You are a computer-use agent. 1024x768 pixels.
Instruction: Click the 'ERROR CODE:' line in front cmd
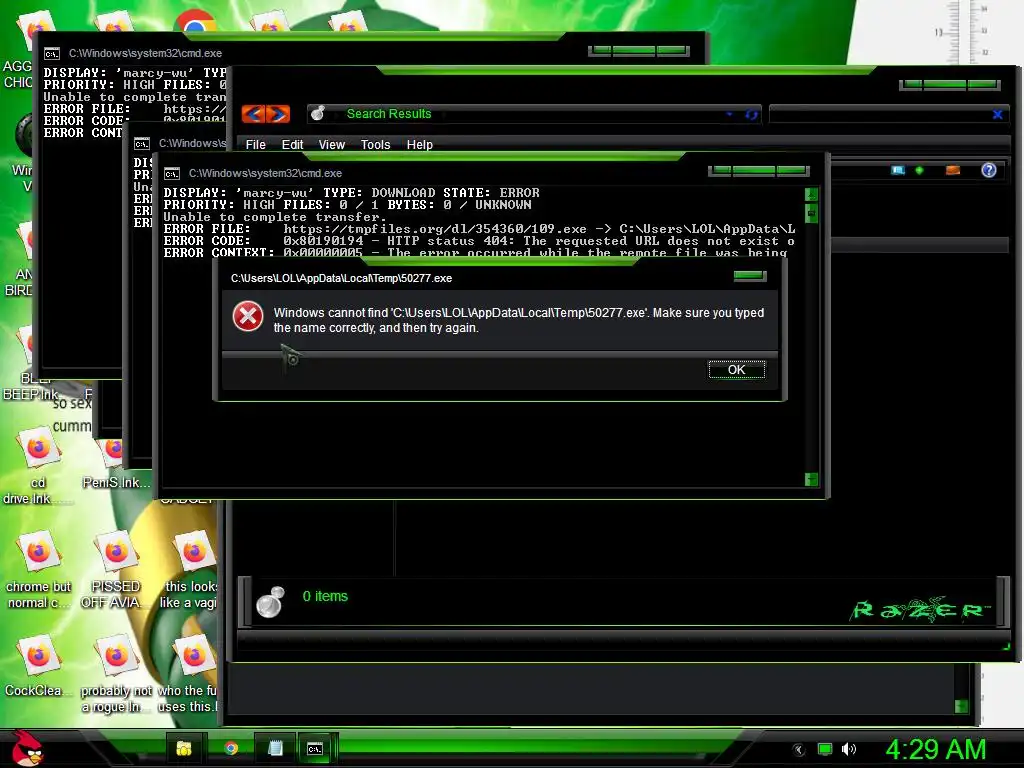click(479, 241)
